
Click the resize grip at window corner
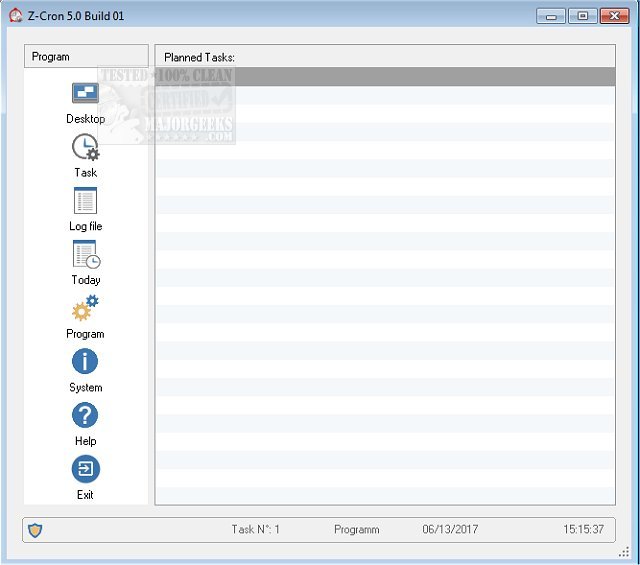[x=624, y=552]
